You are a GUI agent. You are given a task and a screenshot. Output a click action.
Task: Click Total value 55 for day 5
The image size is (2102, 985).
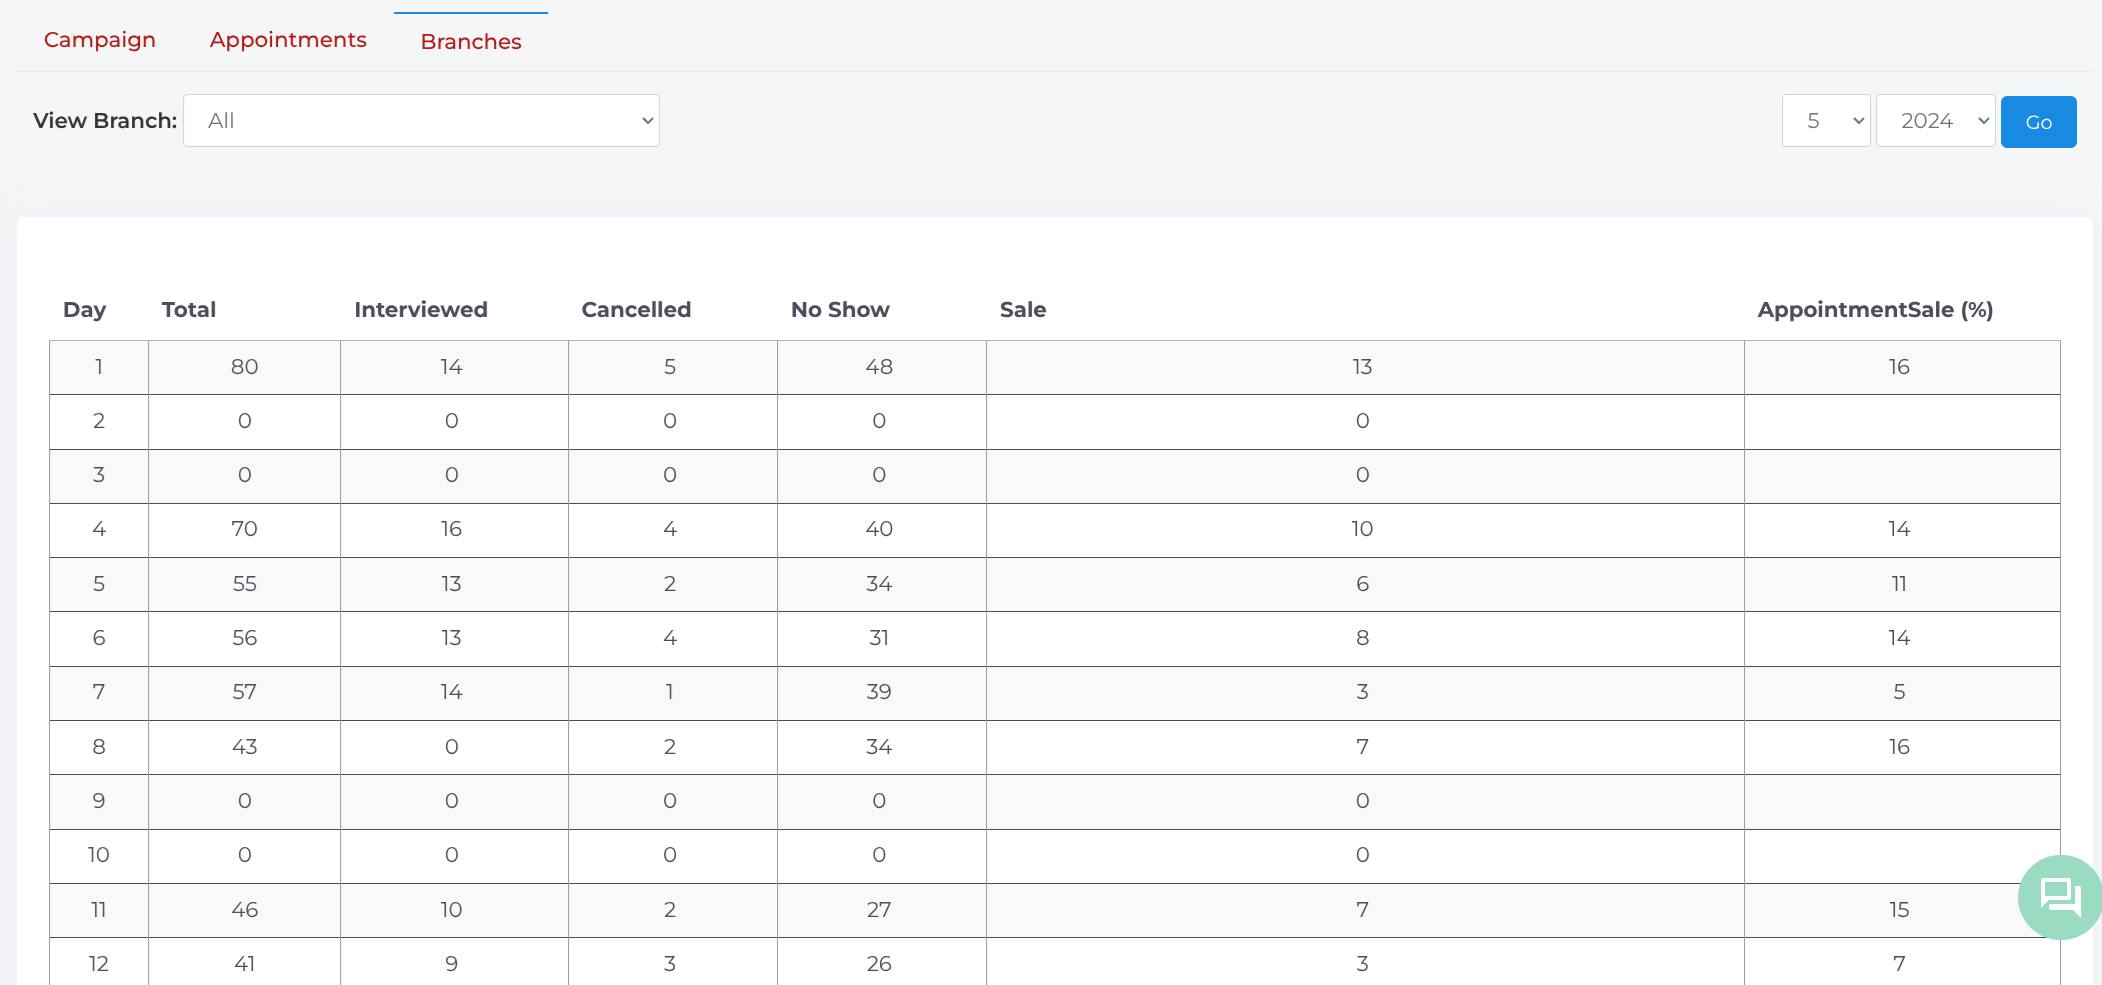245,584
